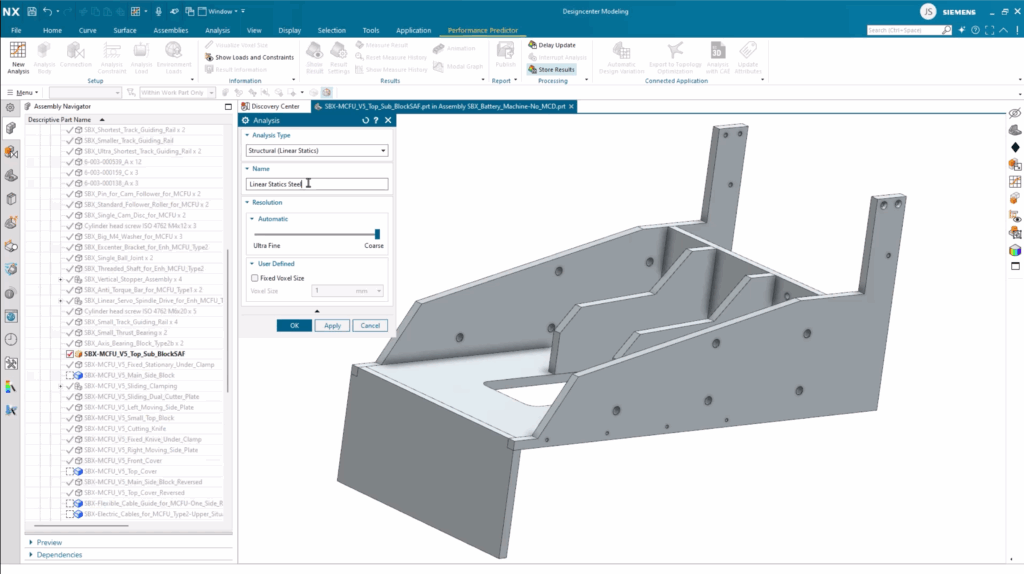Open the Analysis Type dropdown
The height and width of the screenshot is (574, 1024).
point(317,151)
